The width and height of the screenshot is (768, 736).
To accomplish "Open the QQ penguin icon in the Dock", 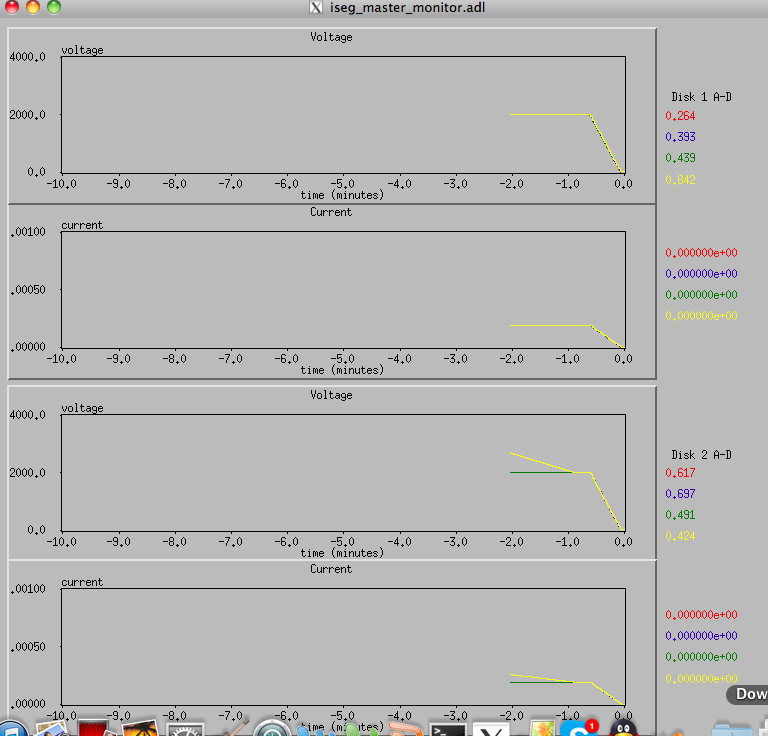I will click(x=623, y=728).
